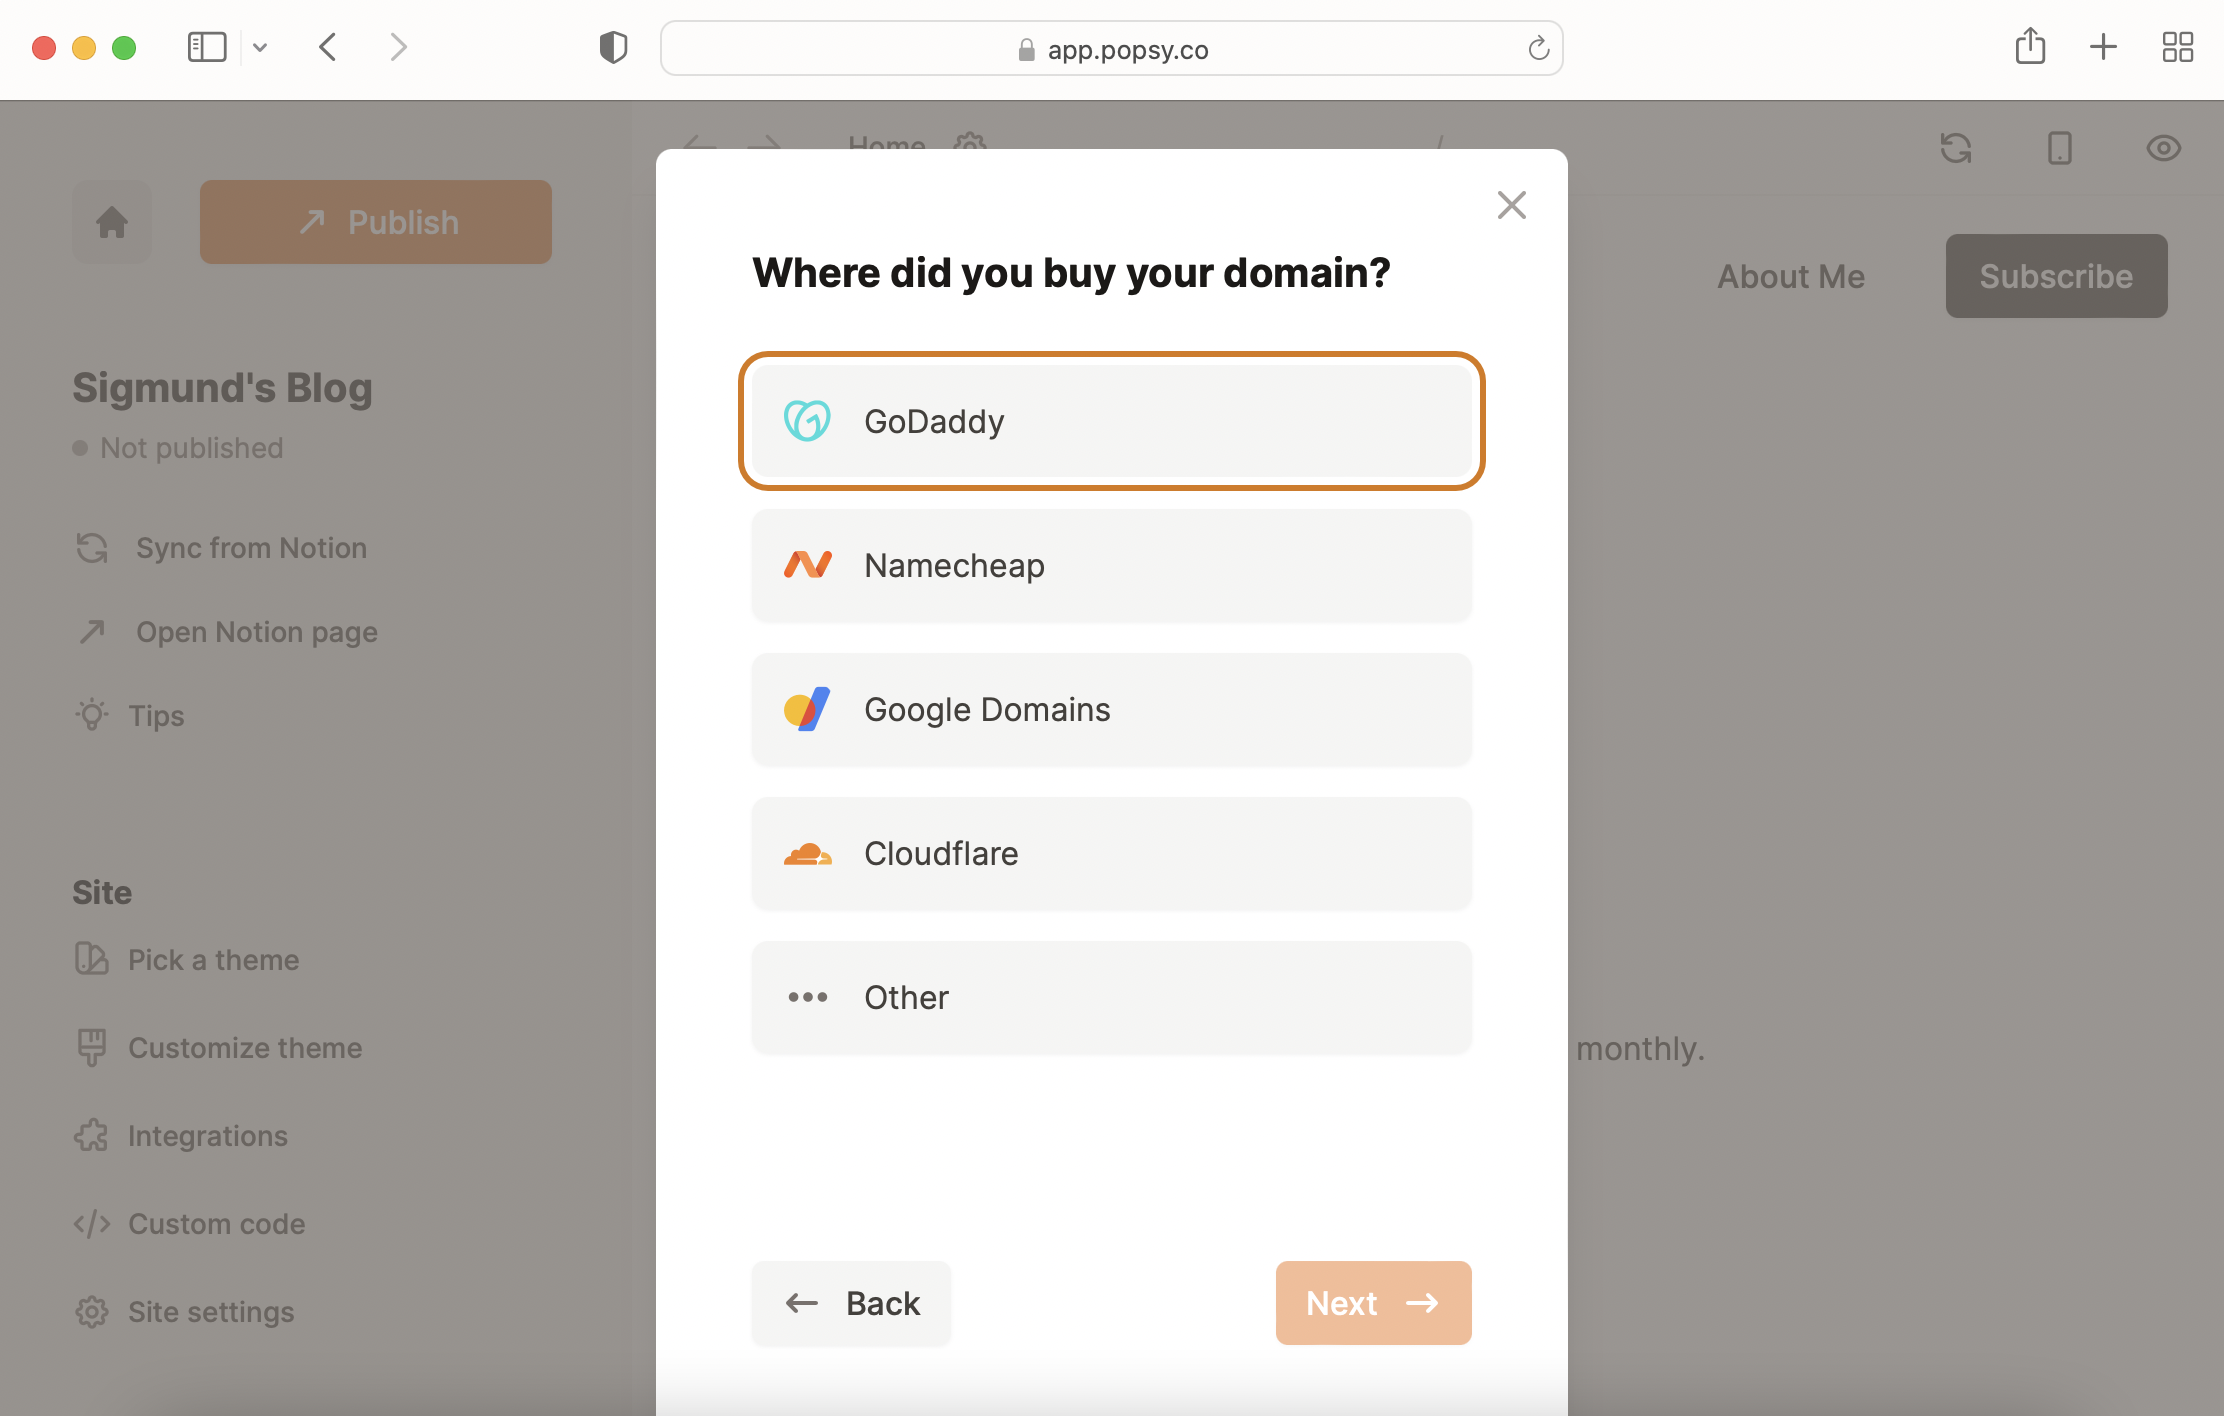Select the Google Domains option
The image size is (2224, 1416).
coord(1111,709)
